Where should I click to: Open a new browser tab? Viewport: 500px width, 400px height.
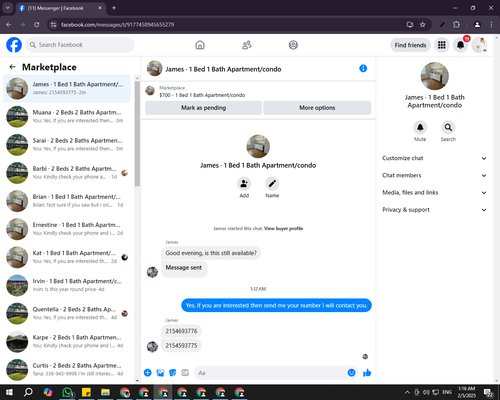(114, 8)
